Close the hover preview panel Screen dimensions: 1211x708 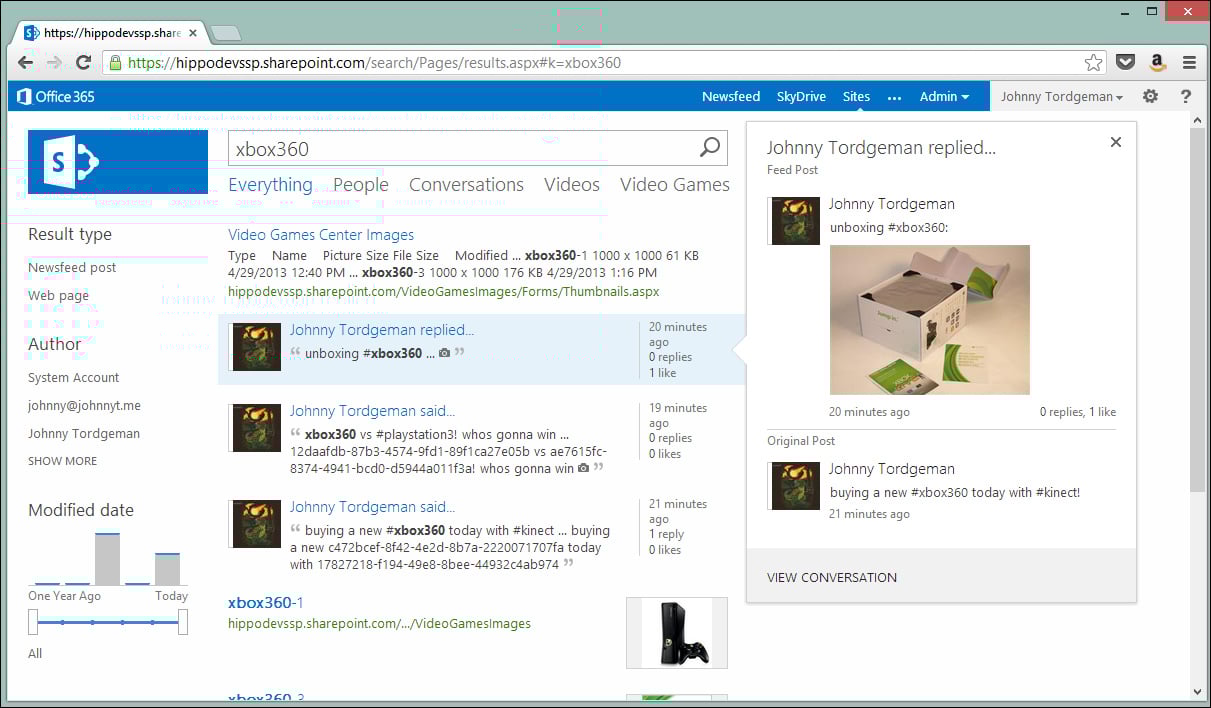[x=1116, y=142]
